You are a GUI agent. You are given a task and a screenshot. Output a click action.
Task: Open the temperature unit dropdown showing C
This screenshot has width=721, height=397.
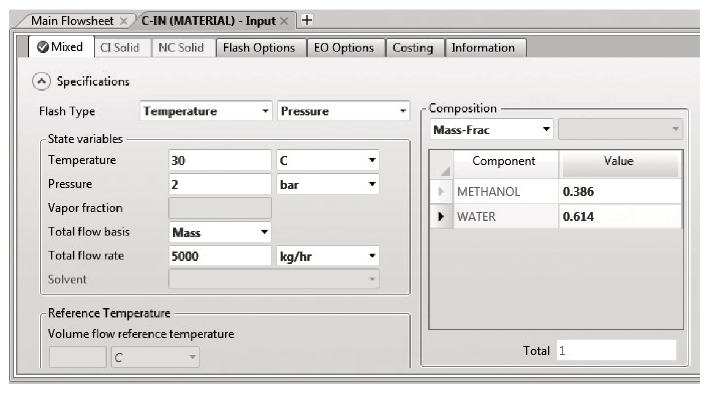pyautogui.click(x=327, y=161)
